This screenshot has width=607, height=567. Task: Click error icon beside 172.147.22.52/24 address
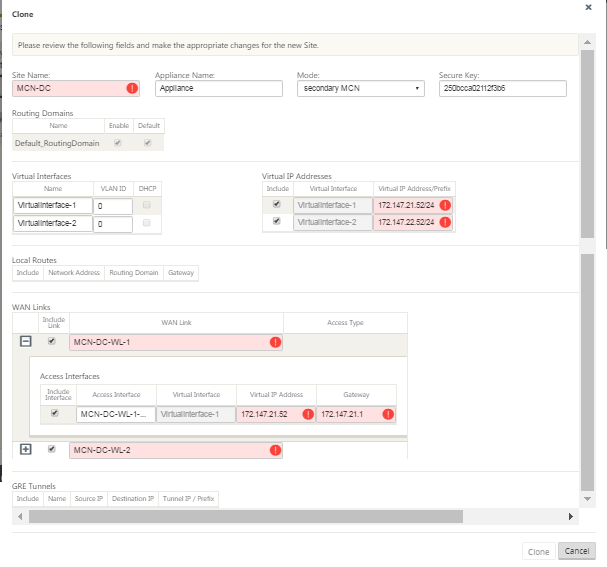(x=445, y=222)
